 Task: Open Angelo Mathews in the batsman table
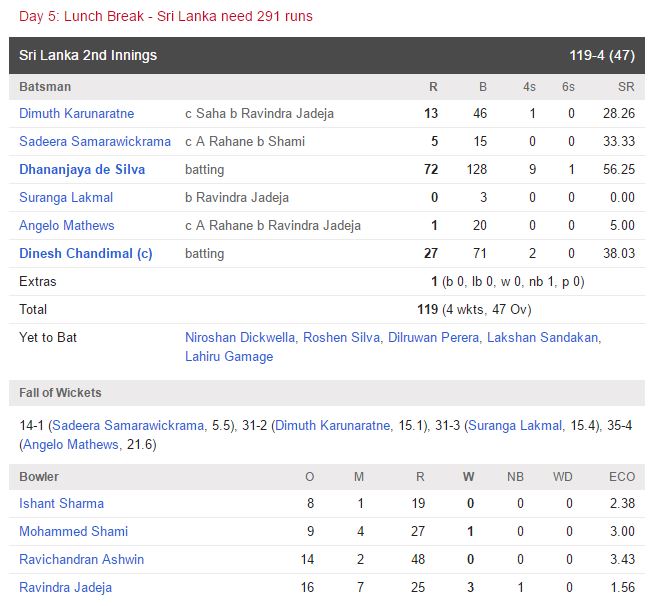click(67, 226)
